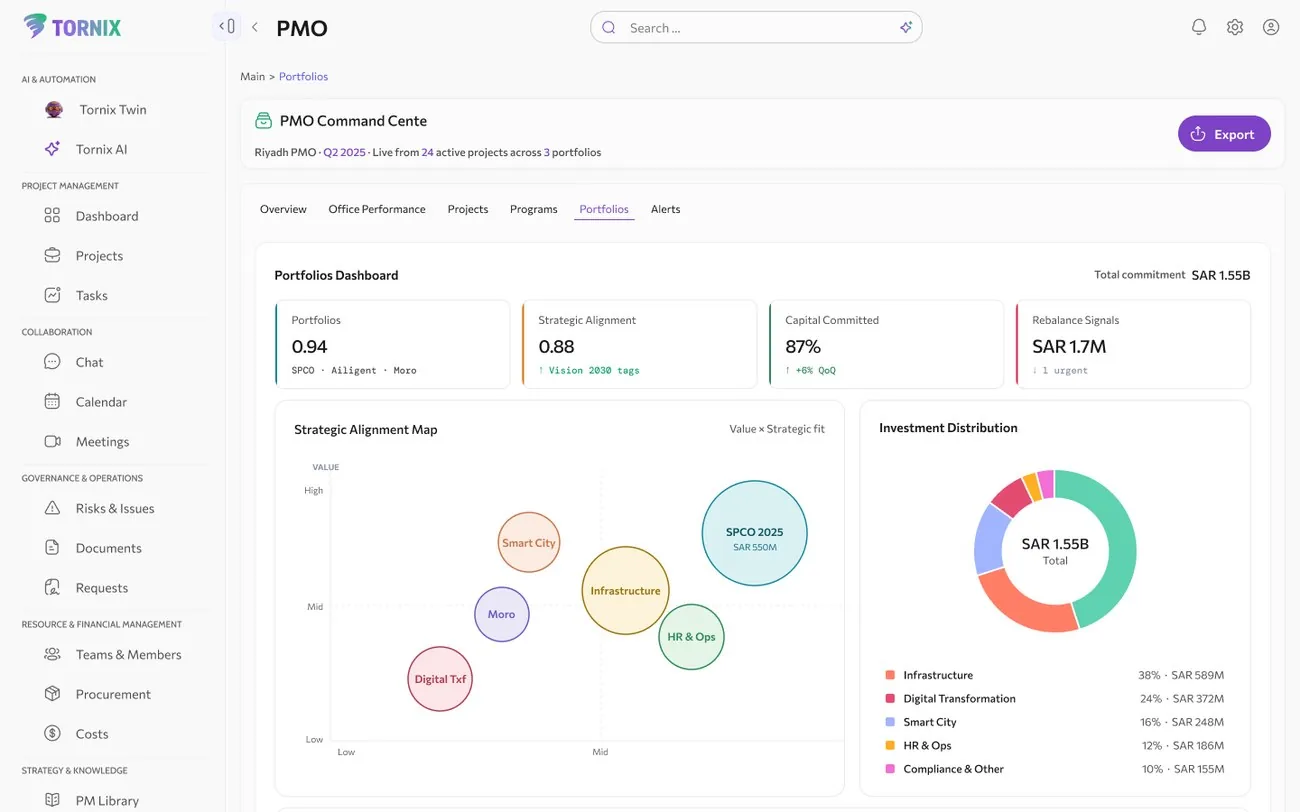This screenshot has width=1300, height=812.
Task: Click the Export button
Action: pyautogui.click(x=1224, y=134)
